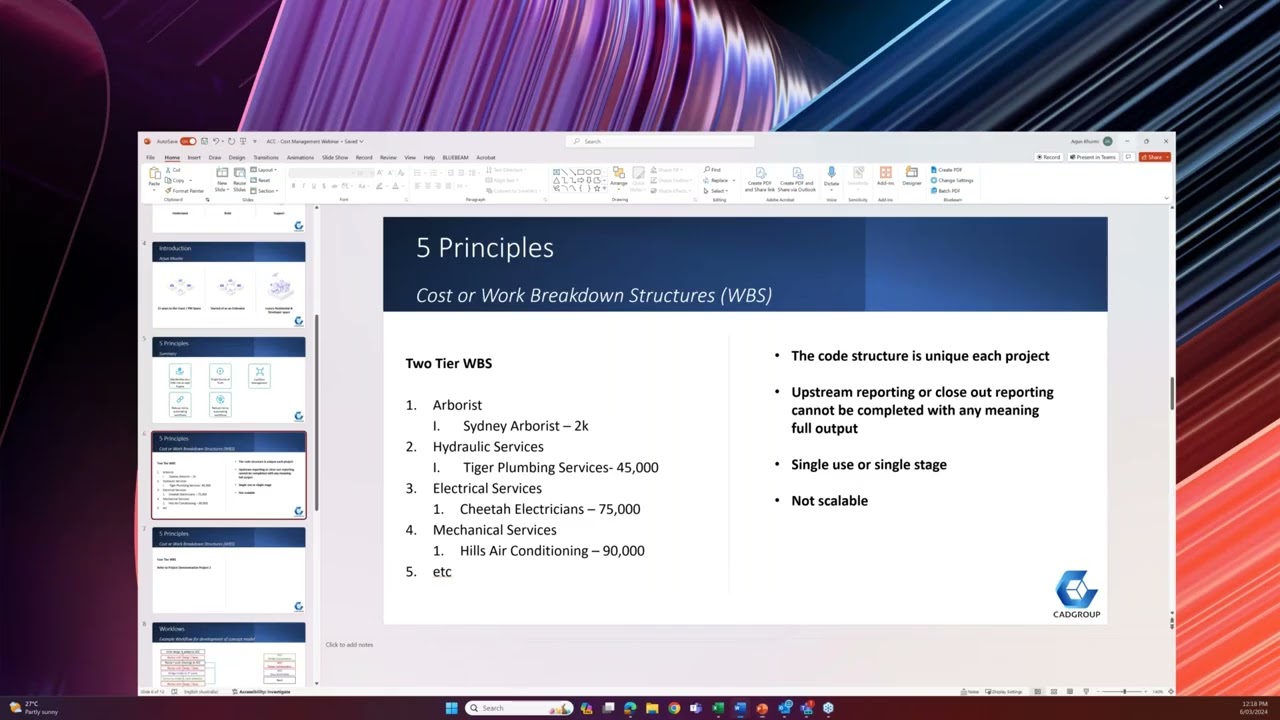Collapse the ribbon with the chevron
1280x720 pixels.
point(1167,198)
